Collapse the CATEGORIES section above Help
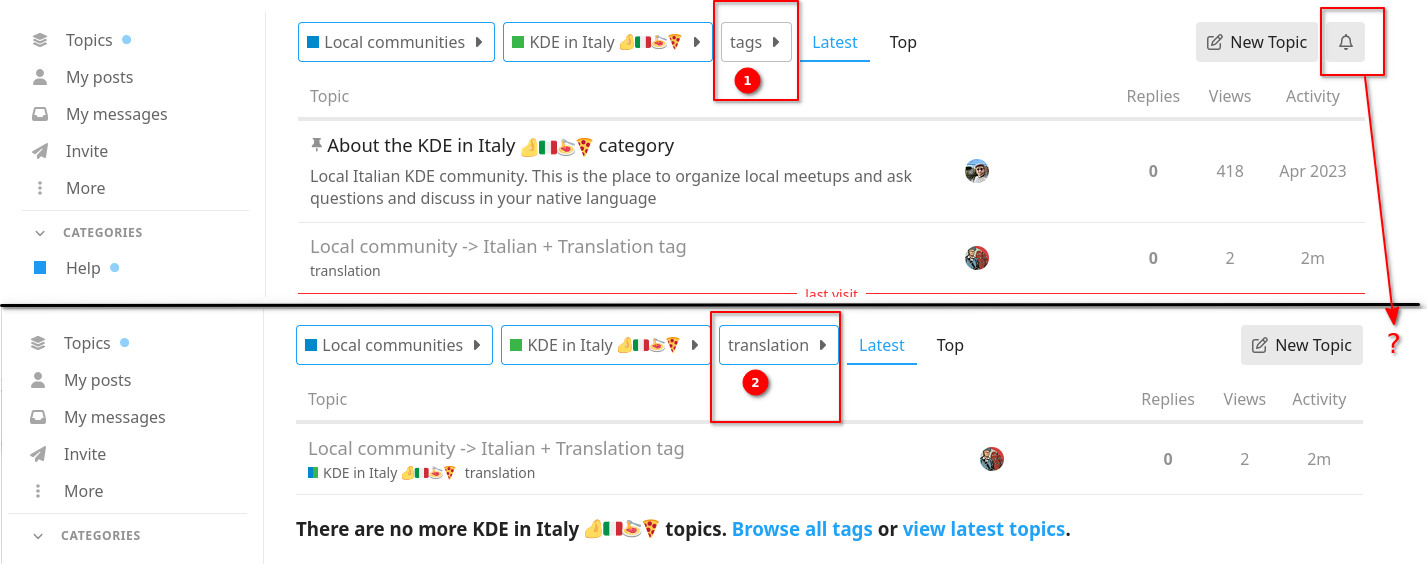The height and width of the screenshot is (564, 1427). [40, 233]
